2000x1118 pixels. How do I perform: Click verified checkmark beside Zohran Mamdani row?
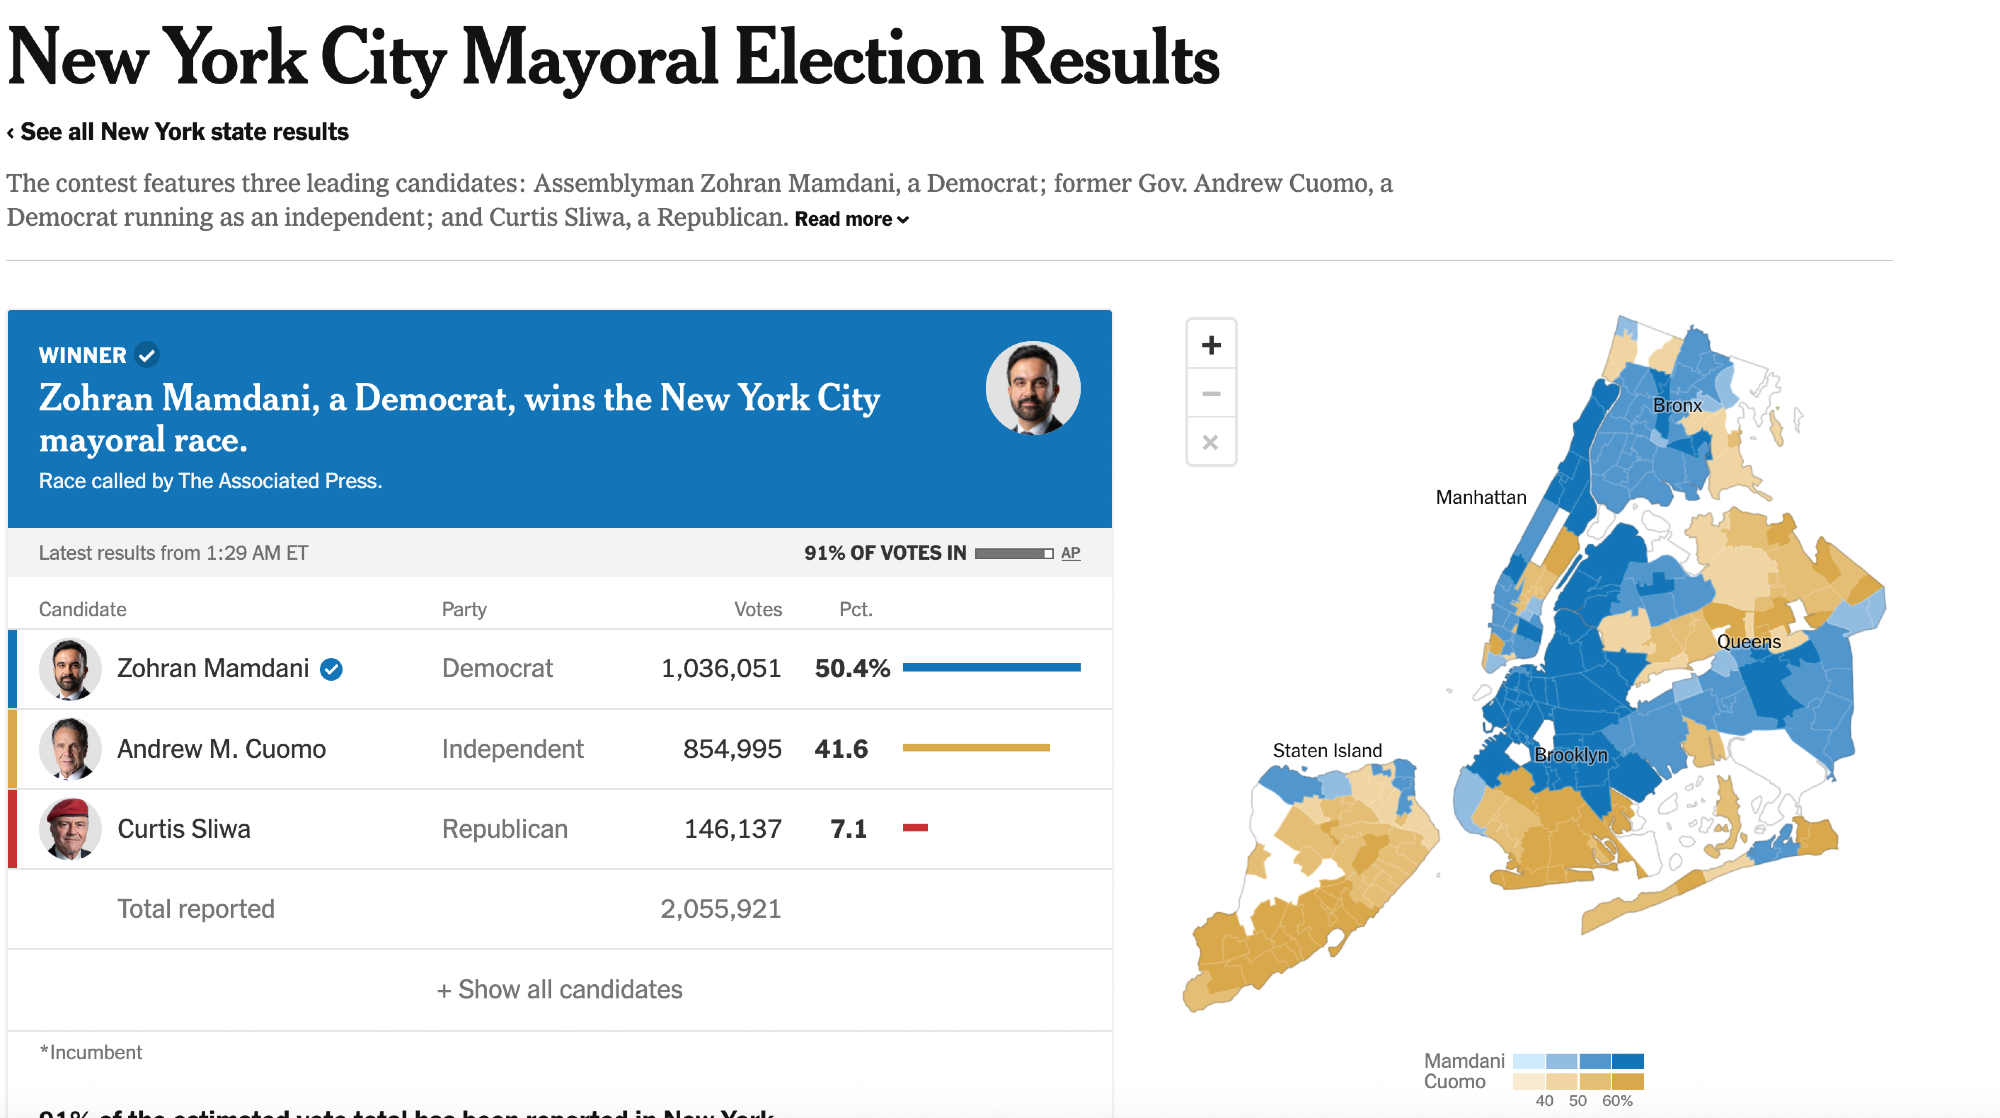click(x=331, y=669)
